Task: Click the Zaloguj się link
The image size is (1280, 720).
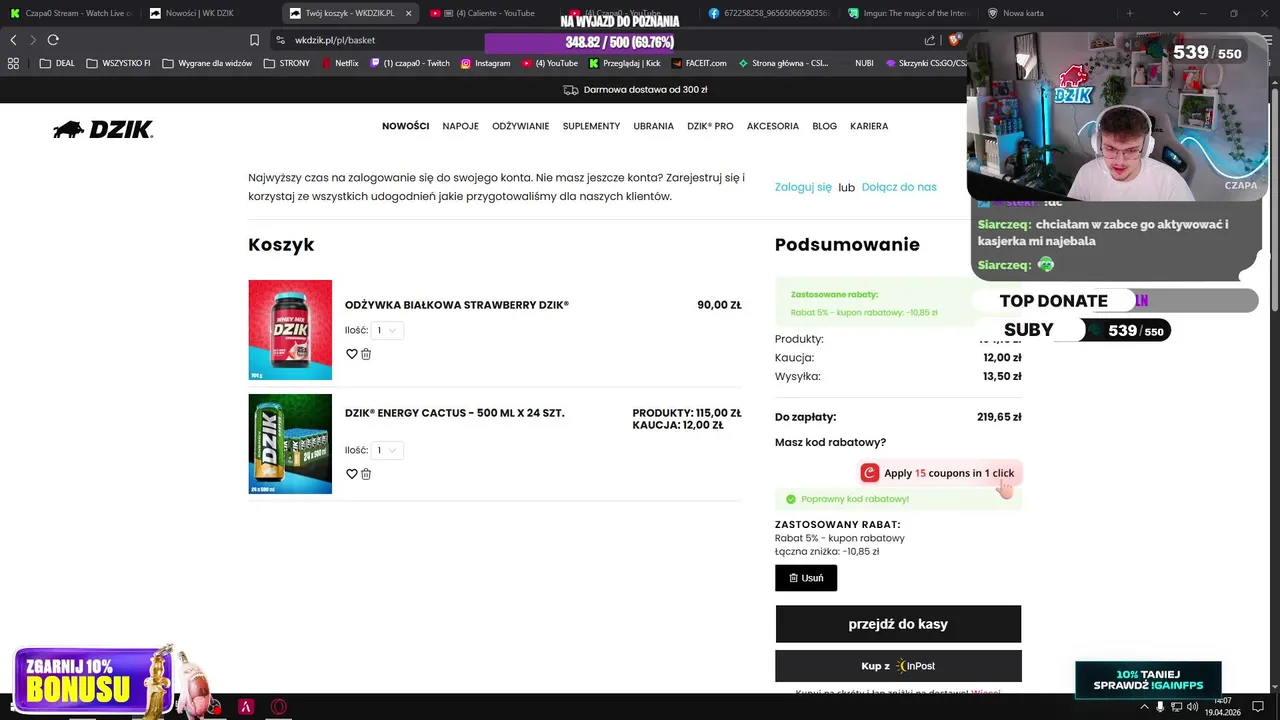Action: [x=803, y=187]
